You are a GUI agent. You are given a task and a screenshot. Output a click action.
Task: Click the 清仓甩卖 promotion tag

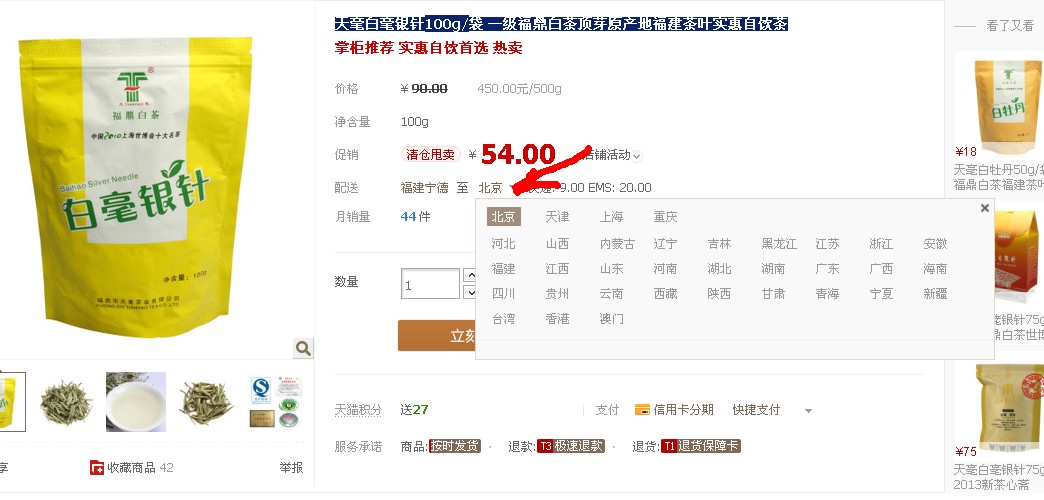click(x=430, y=154)
